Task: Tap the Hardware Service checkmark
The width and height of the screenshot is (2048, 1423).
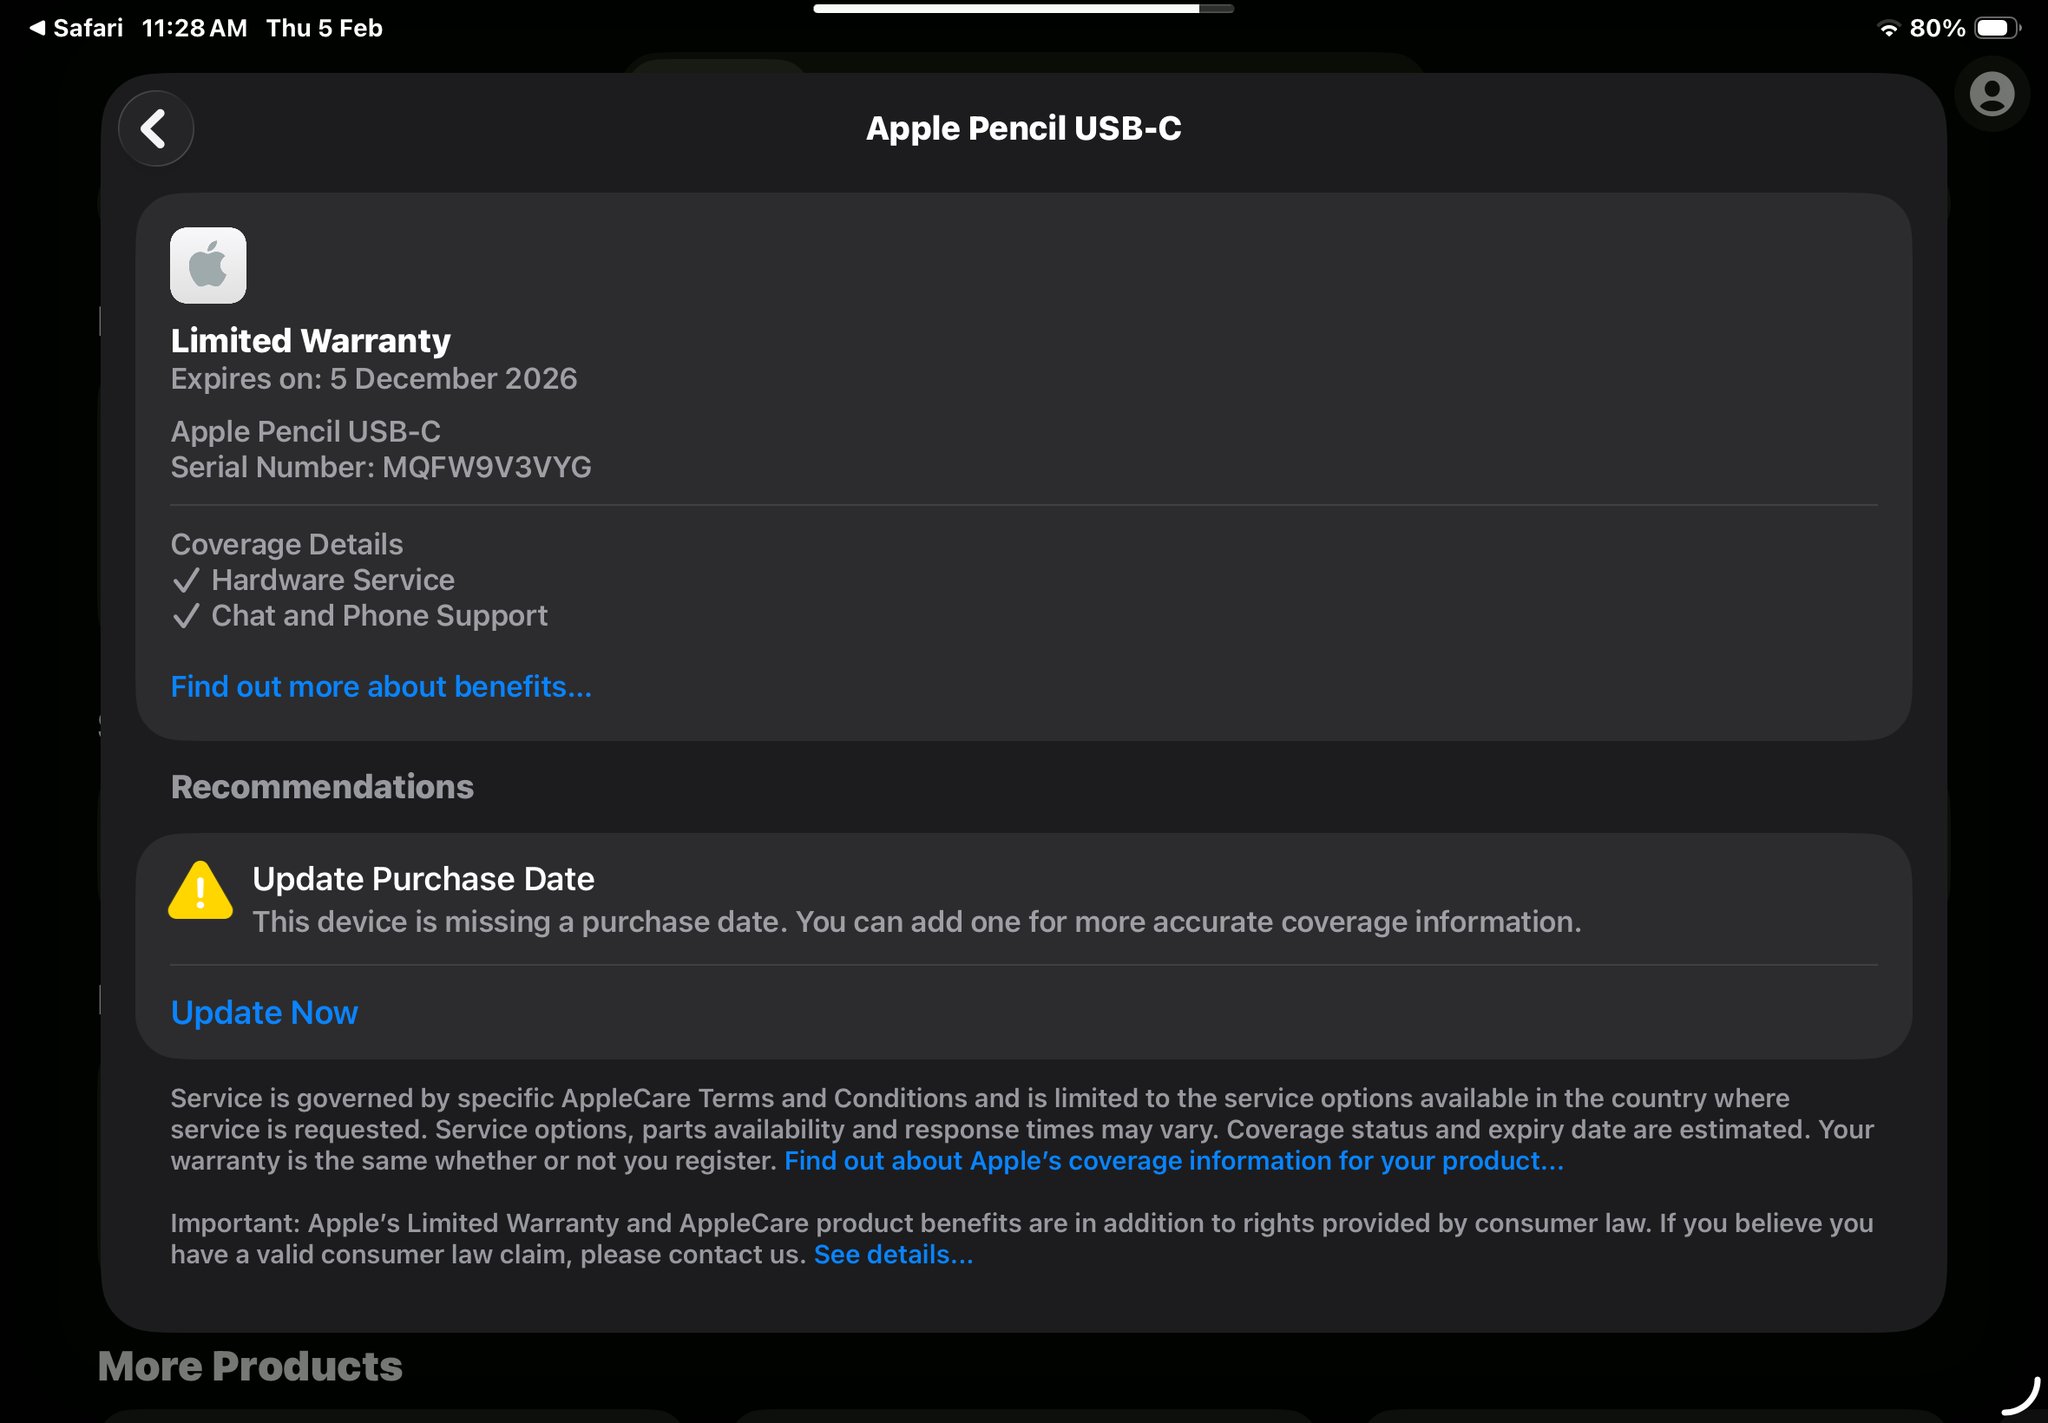Action: pos(186,580)
